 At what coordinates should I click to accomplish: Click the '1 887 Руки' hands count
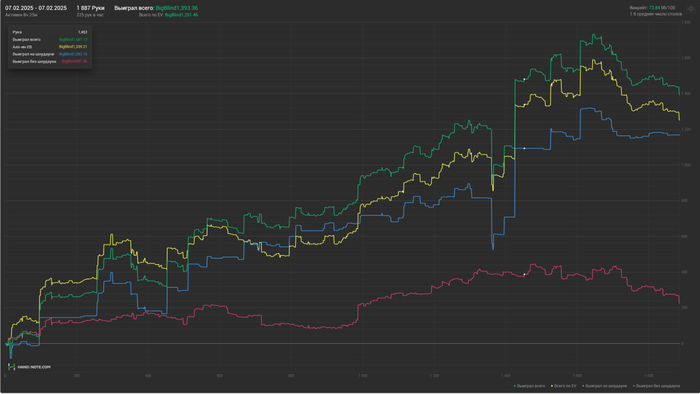pos(91,8)
